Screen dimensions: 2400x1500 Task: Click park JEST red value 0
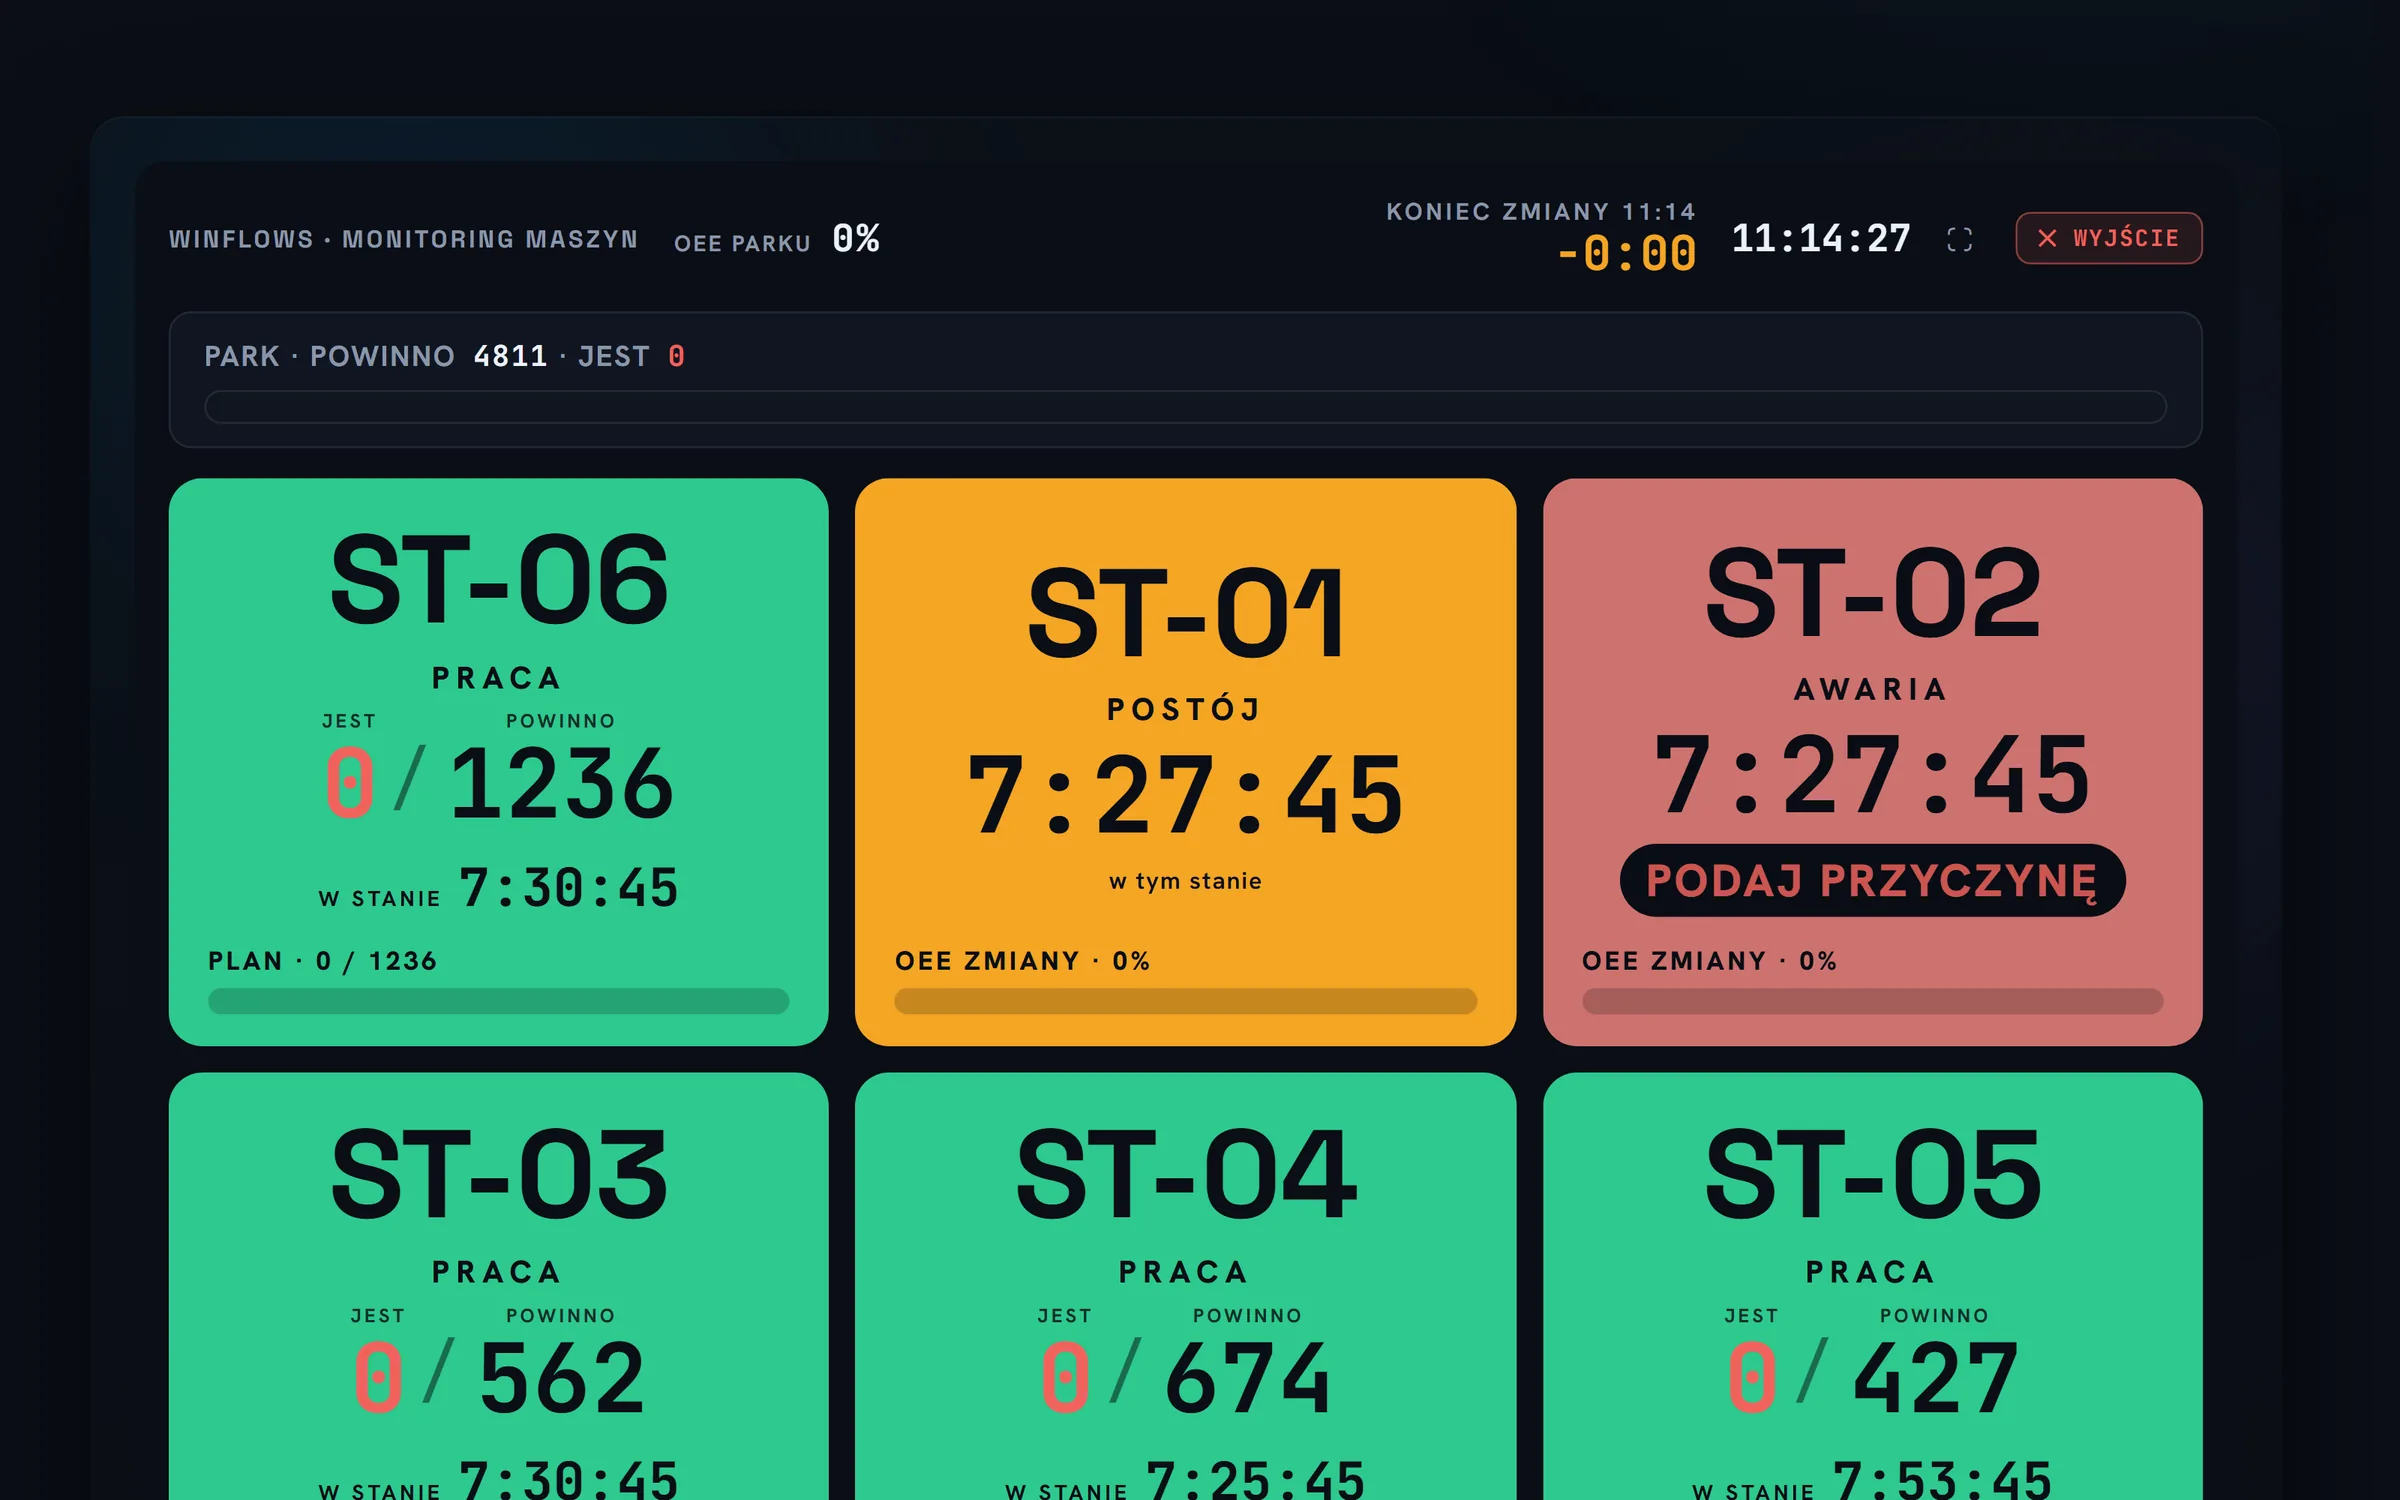[x=677, y=356]
